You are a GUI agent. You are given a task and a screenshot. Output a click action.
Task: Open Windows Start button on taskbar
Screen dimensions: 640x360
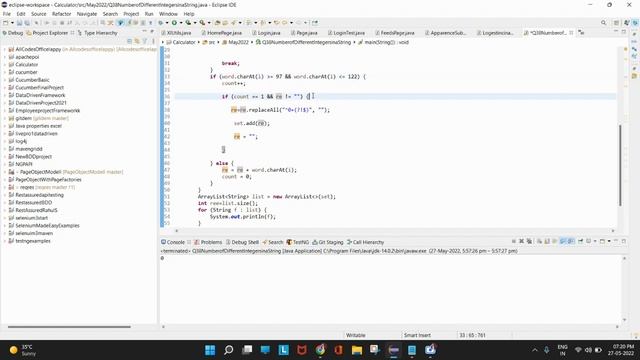tap(210, 350)
